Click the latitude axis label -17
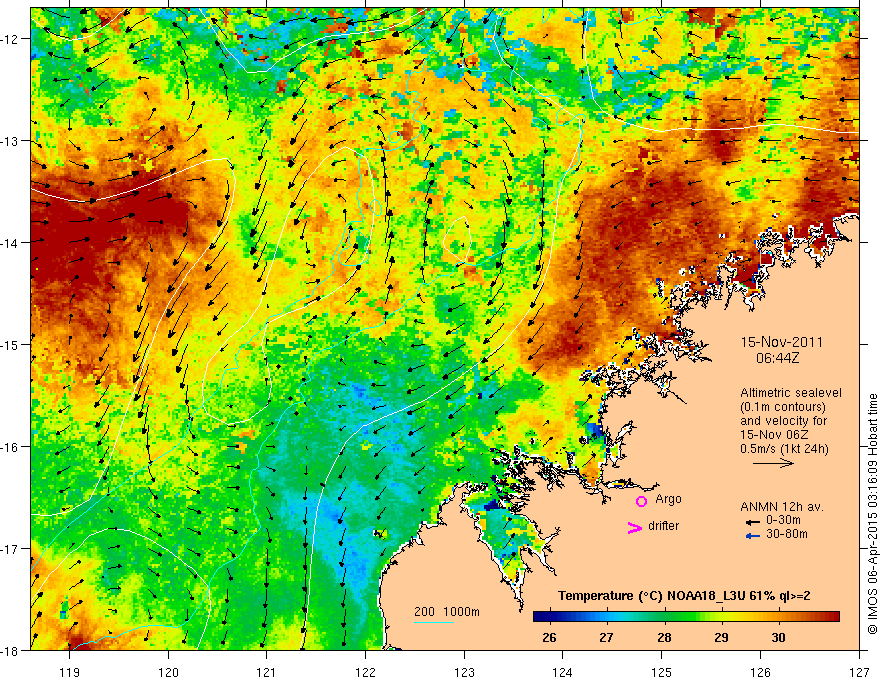880x680 pixels. [11, 548]
